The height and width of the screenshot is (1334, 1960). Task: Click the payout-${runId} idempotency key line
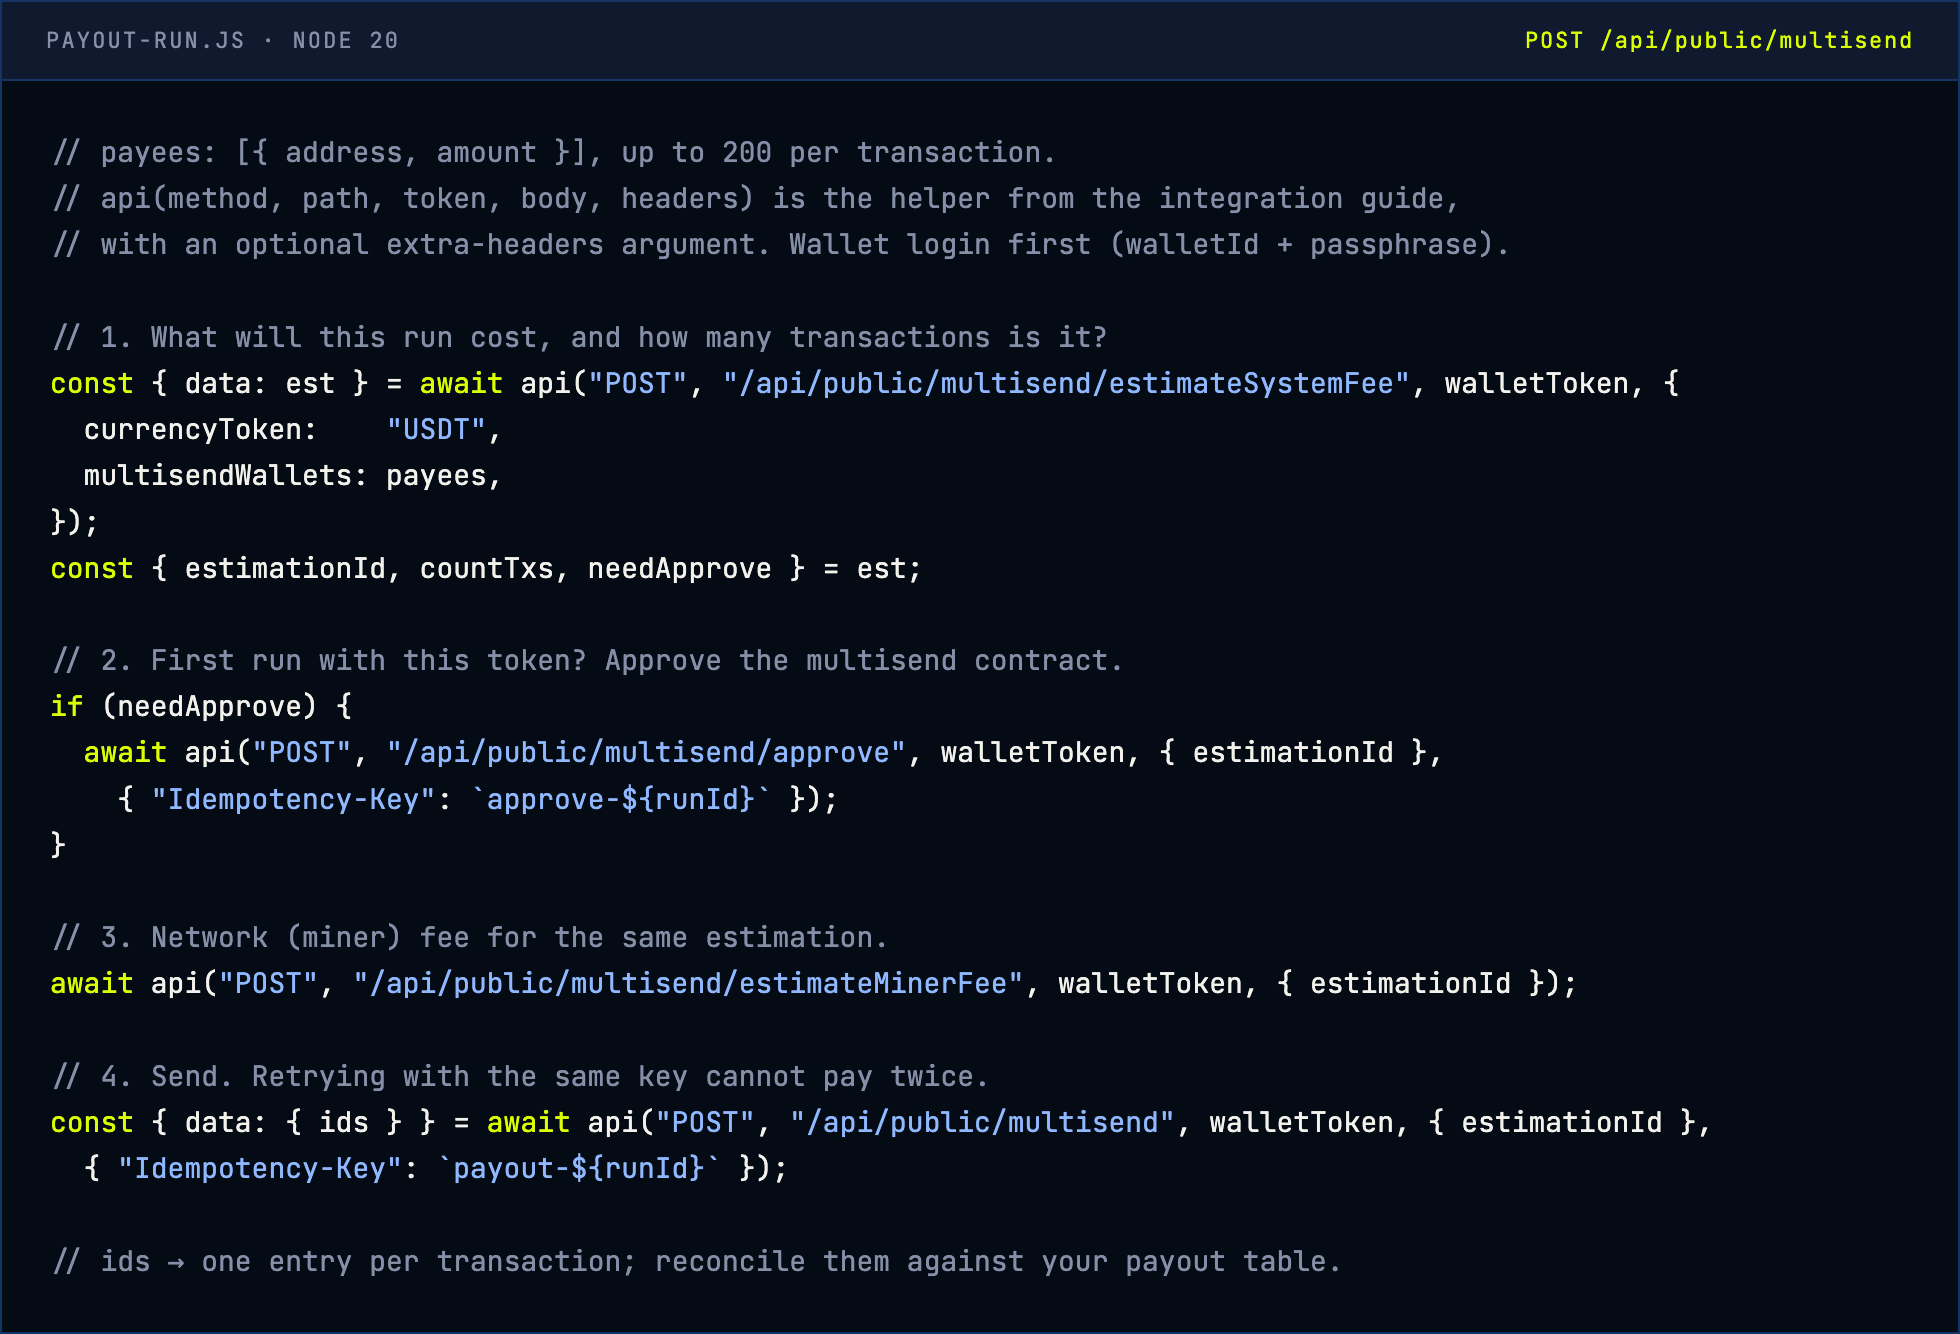(x=436, y=1169)
